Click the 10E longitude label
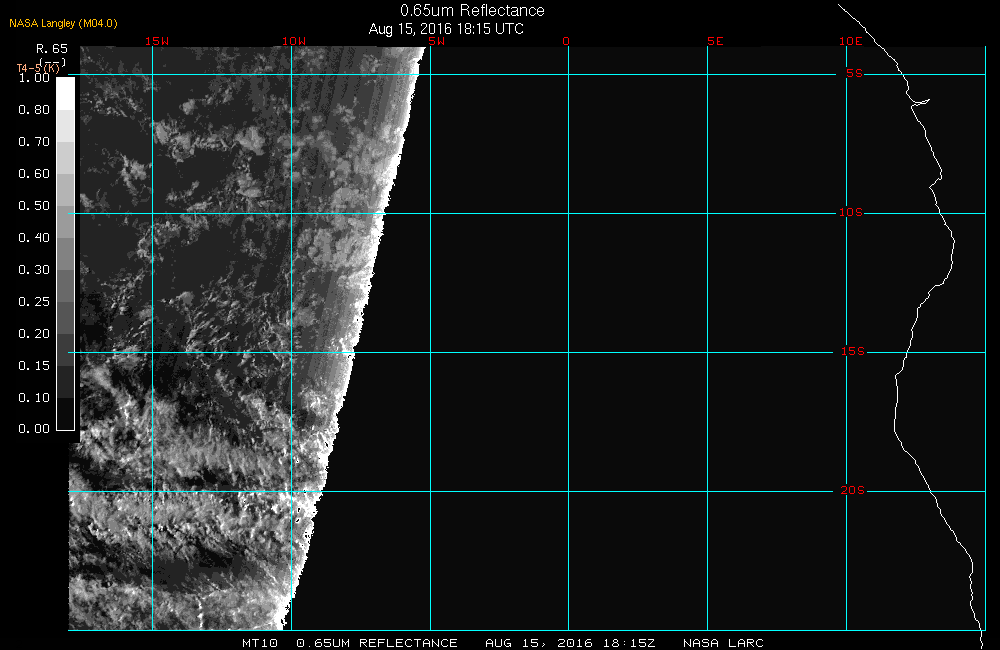1000x650 pixels. (x=851, y=41)
